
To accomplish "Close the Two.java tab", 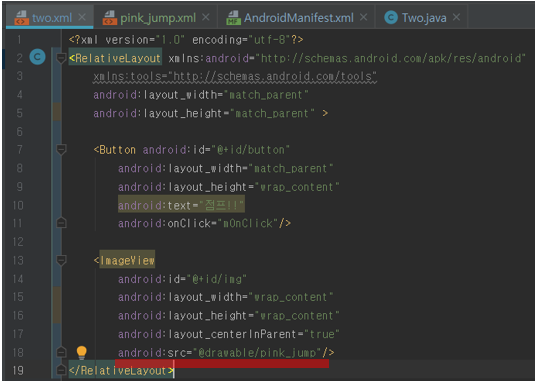I will click(456, 17).
